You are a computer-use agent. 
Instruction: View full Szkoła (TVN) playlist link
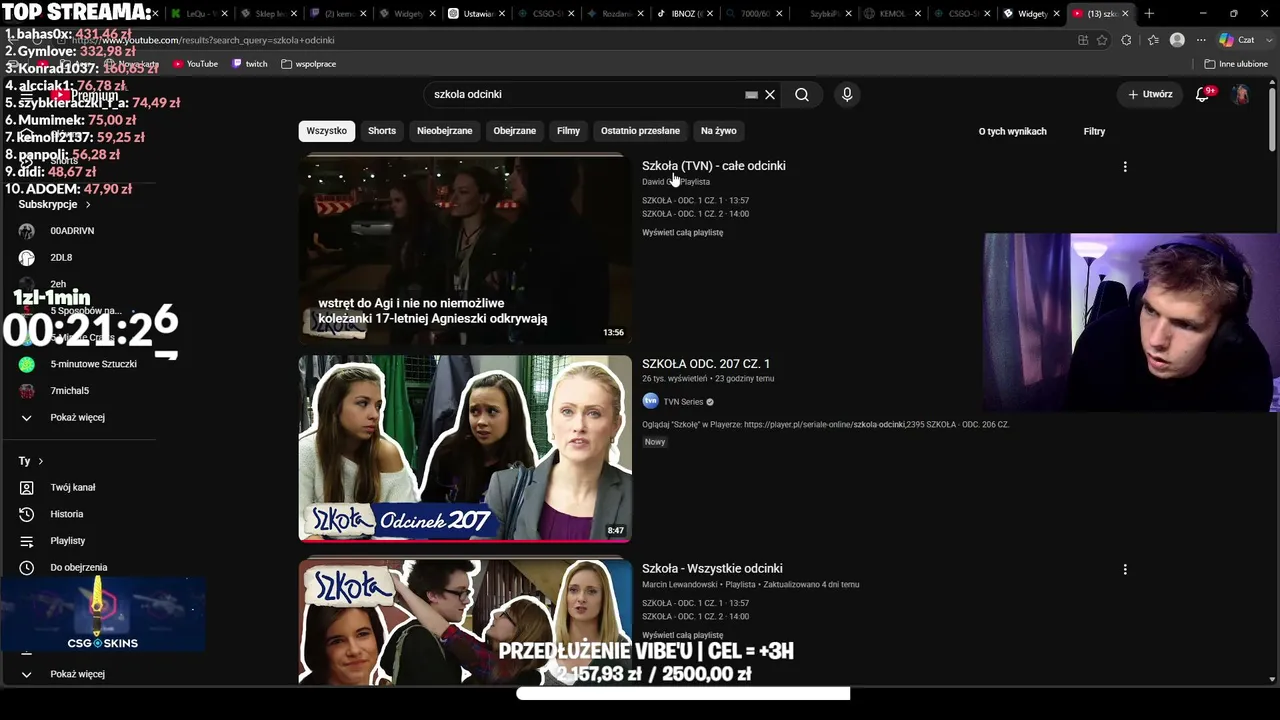(x=682, y=233)
